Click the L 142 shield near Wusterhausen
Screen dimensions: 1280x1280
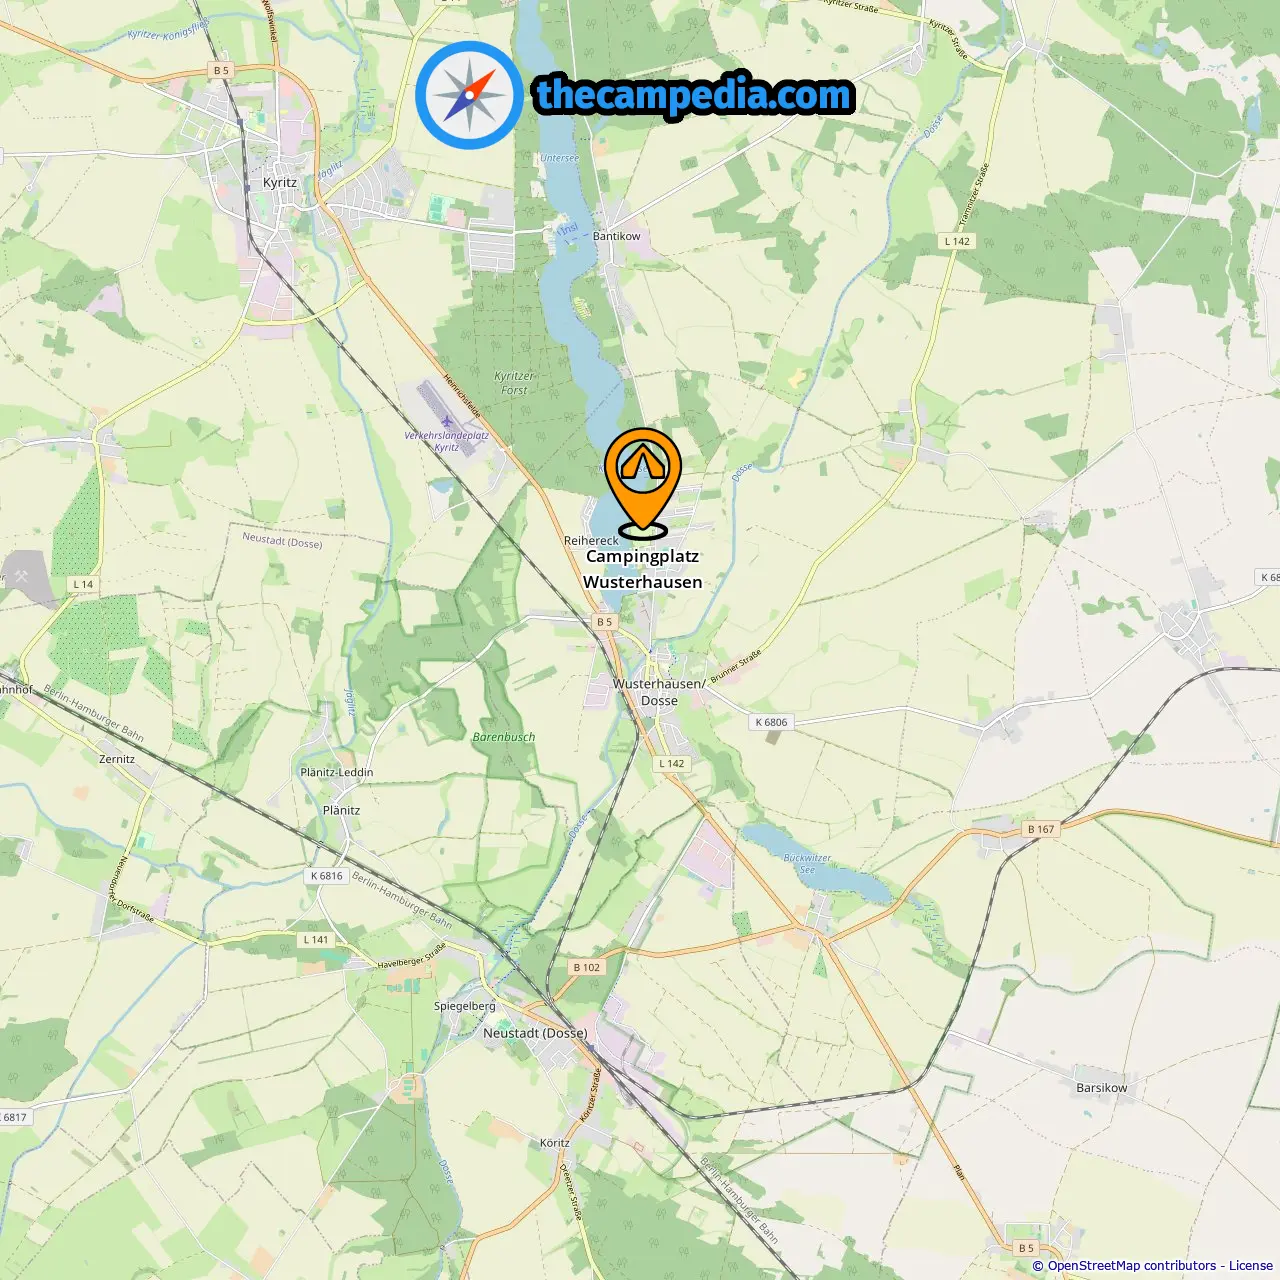[672, 763]
